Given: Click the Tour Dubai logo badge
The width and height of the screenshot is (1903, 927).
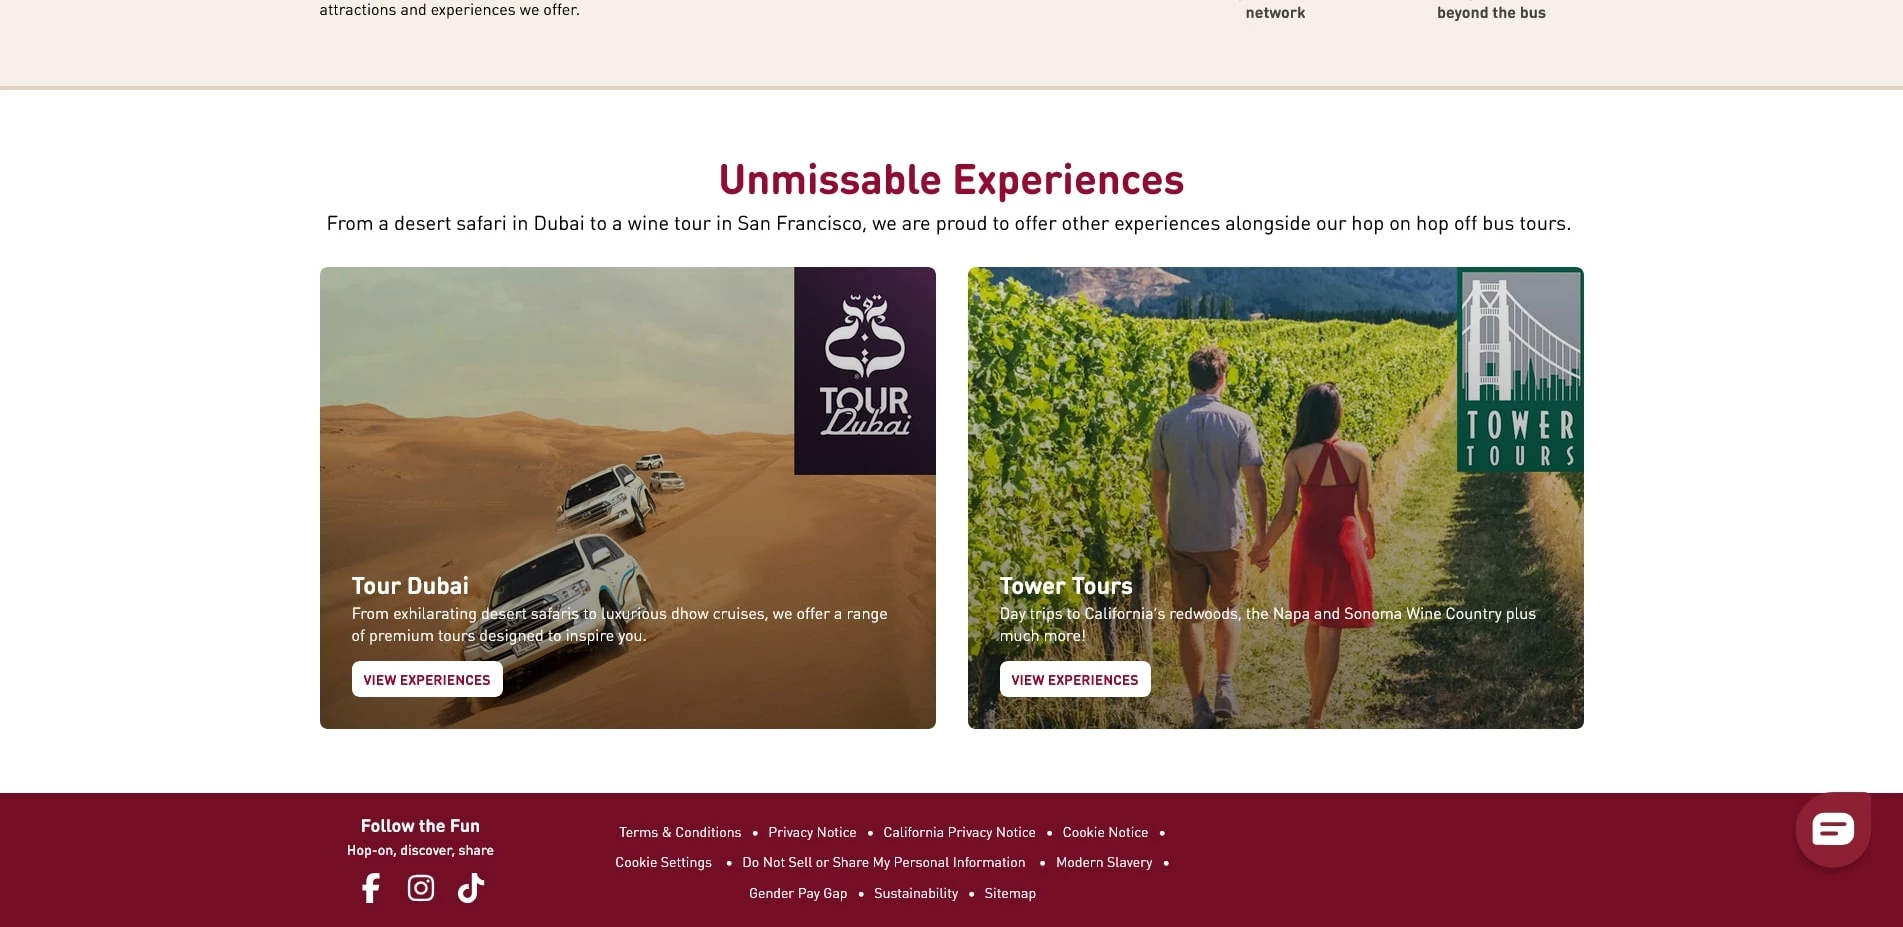Looking at the screenshot, I should tap(865, 371).
